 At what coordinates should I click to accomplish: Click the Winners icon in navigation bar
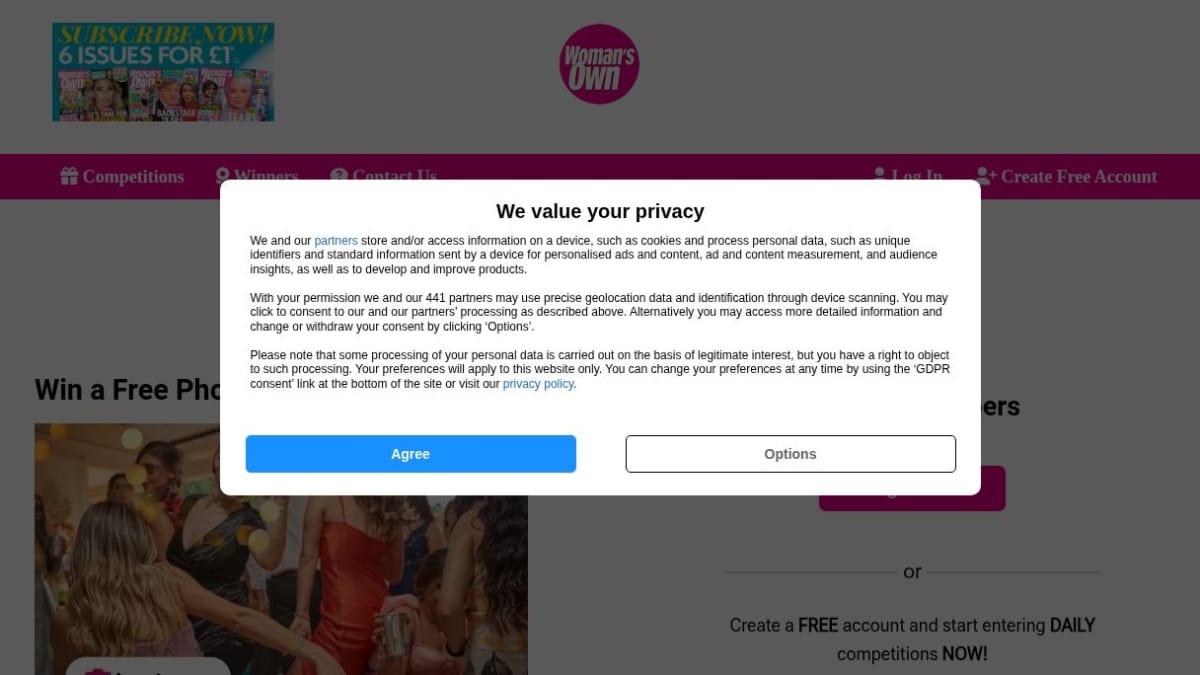223,176
